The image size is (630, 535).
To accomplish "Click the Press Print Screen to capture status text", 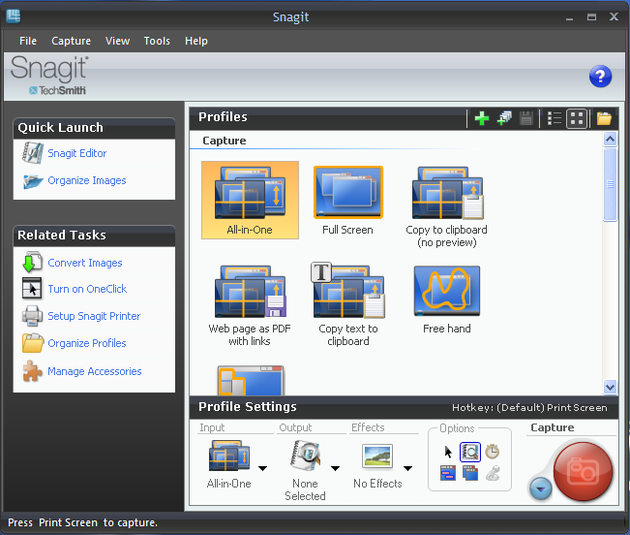I will (83, 523).
